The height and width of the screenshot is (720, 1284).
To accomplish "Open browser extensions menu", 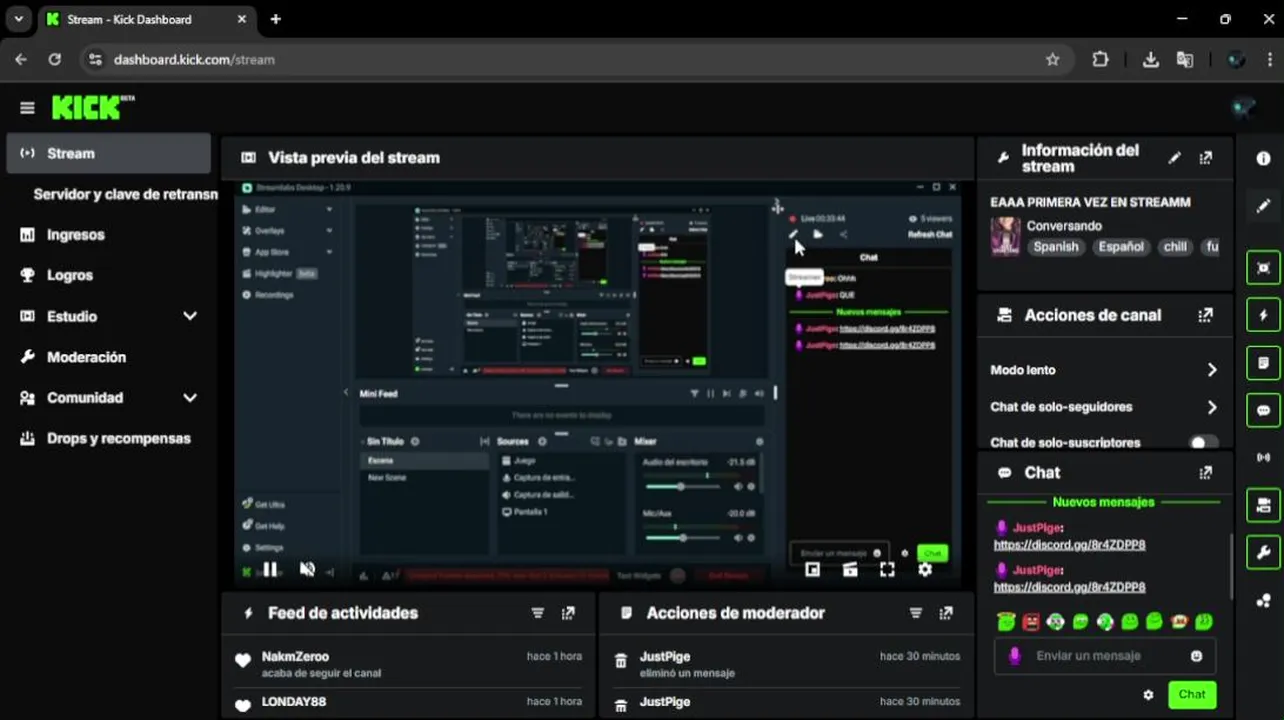I will 1100,60.
